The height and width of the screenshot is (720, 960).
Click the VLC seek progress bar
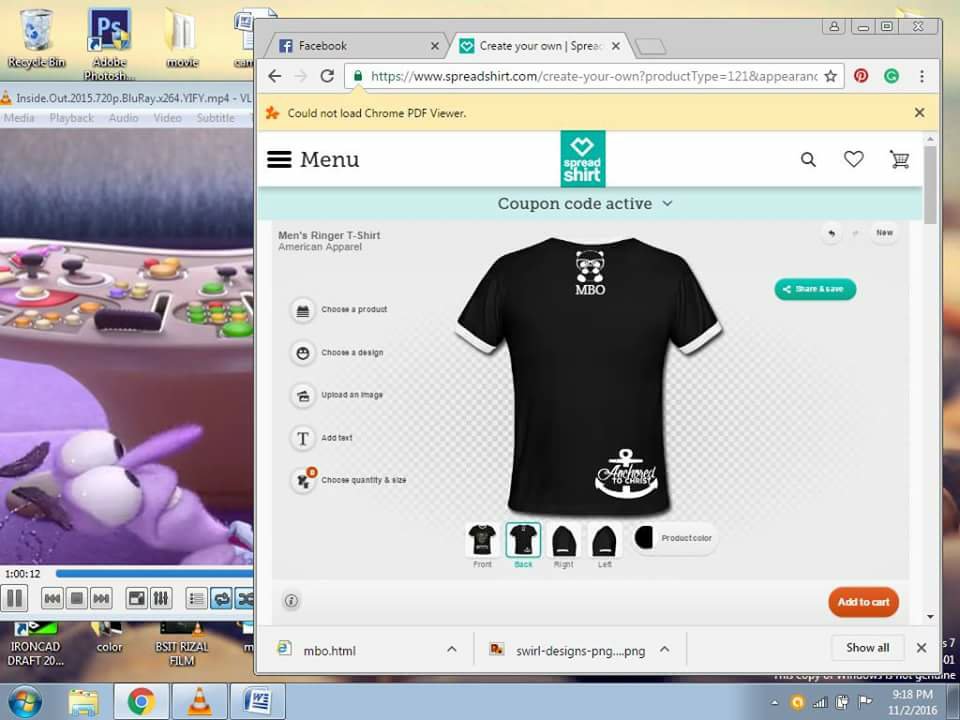[154, 574]
